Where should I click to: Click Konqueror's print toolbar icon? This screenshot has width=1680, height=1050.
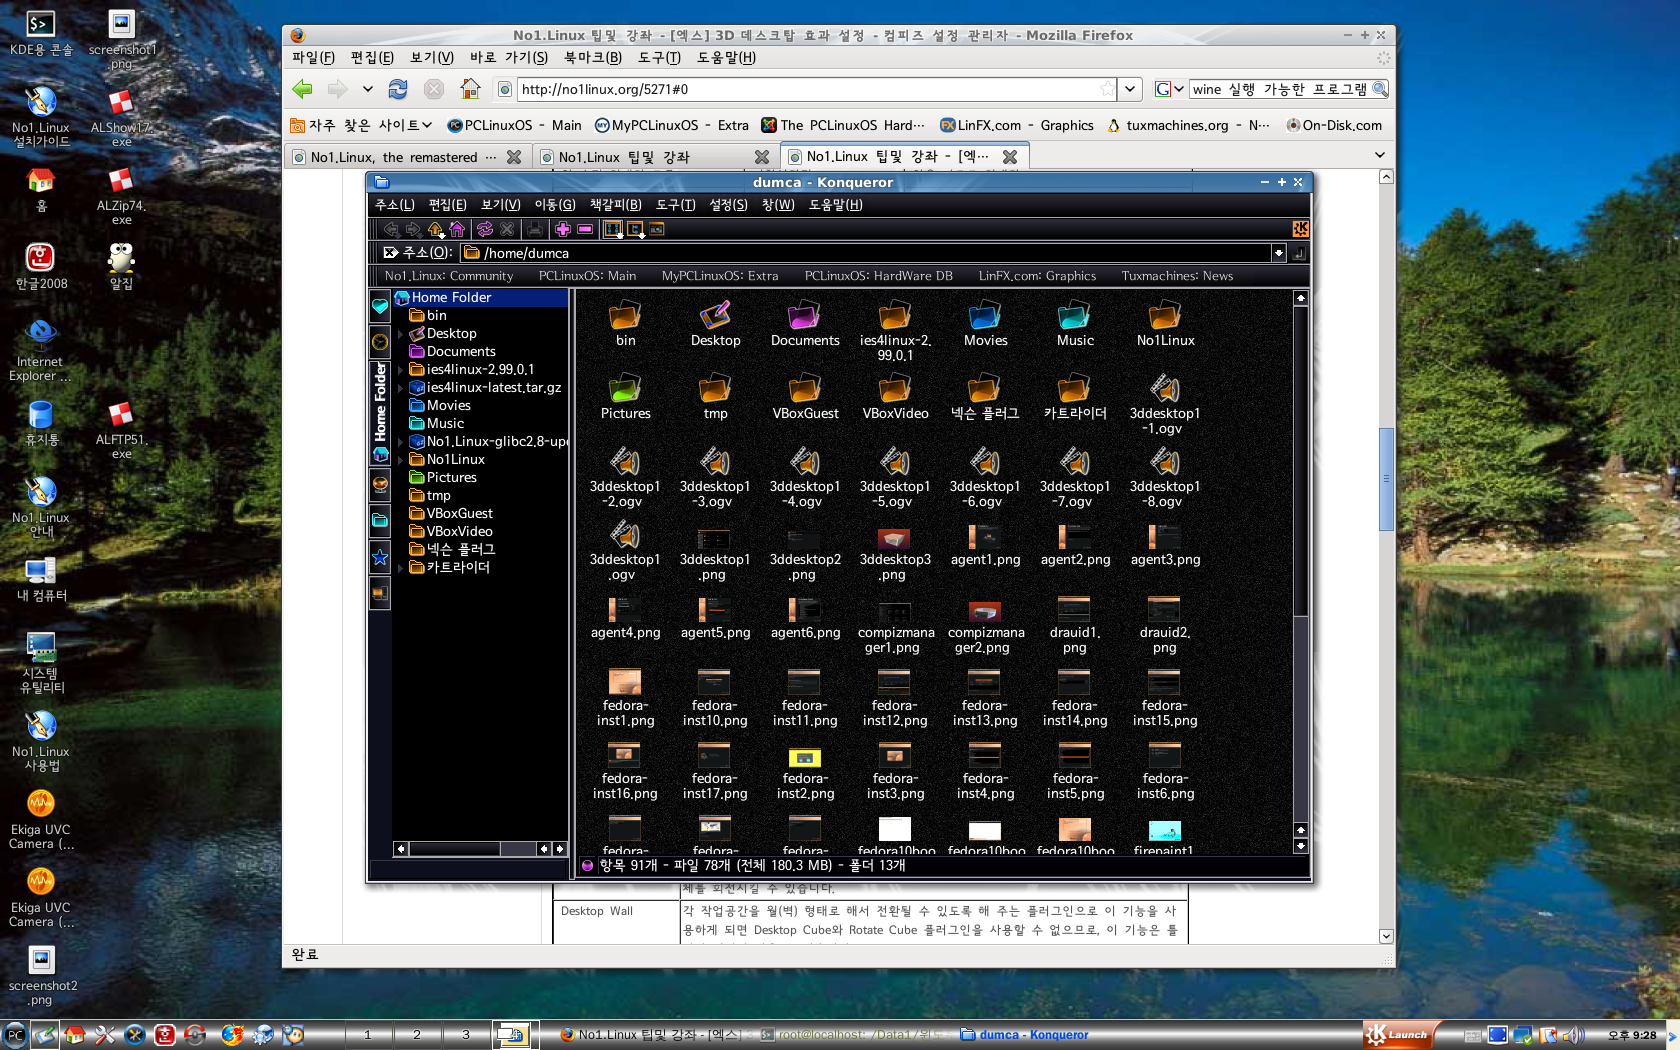coord(535,229)
